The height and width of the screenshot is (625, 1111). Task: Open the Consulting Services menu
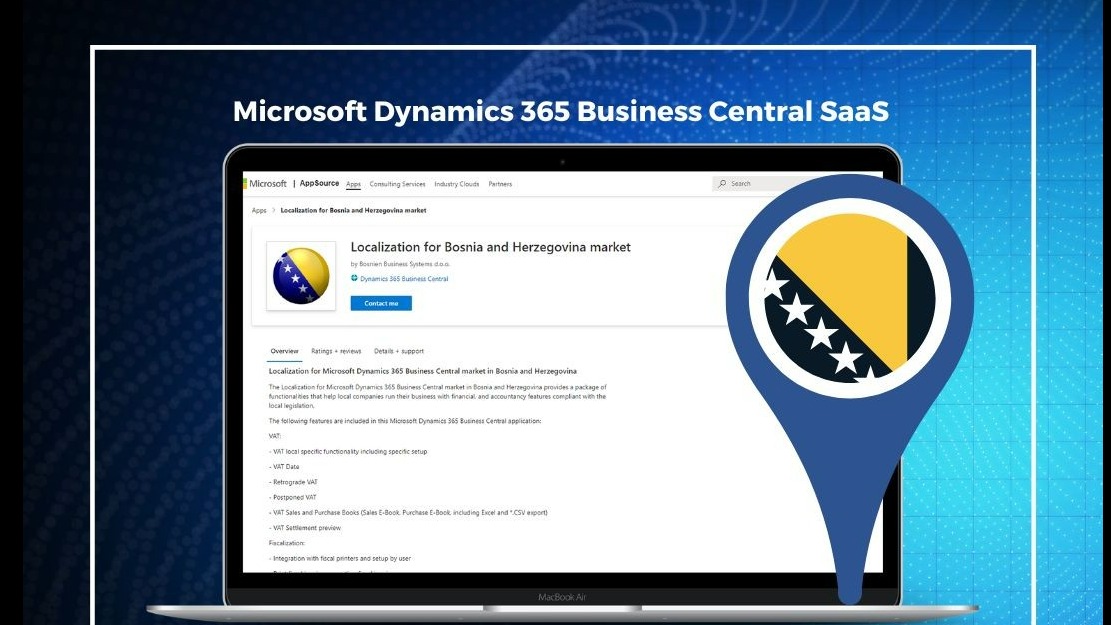coord(397,184)
